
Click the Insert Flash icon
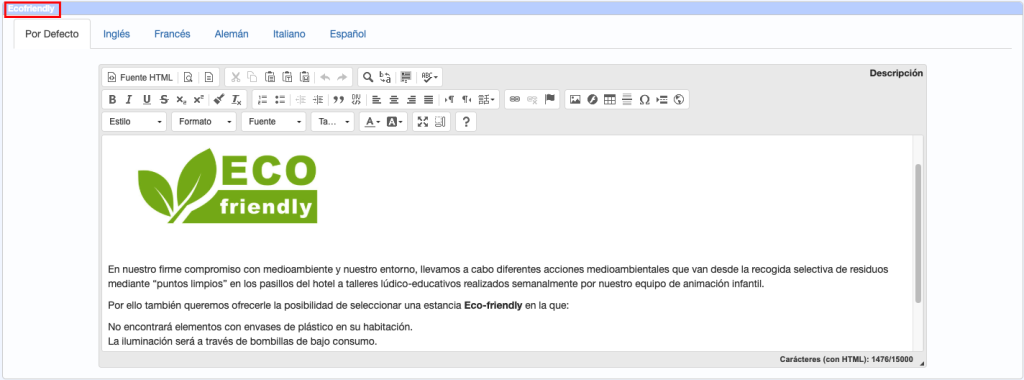[x=592, y=99]
